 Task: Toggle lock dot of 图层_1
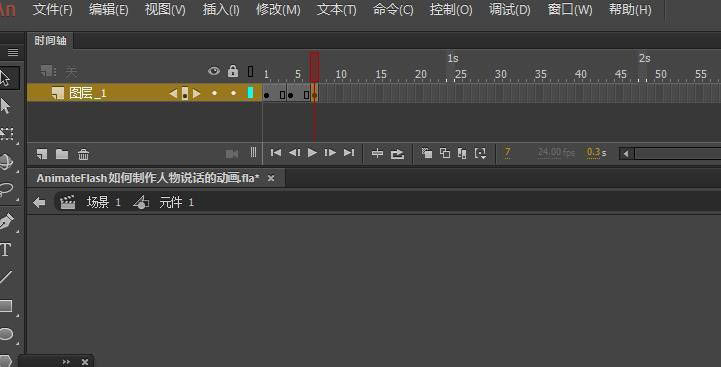pyautogui.click(x=234, y=93)
